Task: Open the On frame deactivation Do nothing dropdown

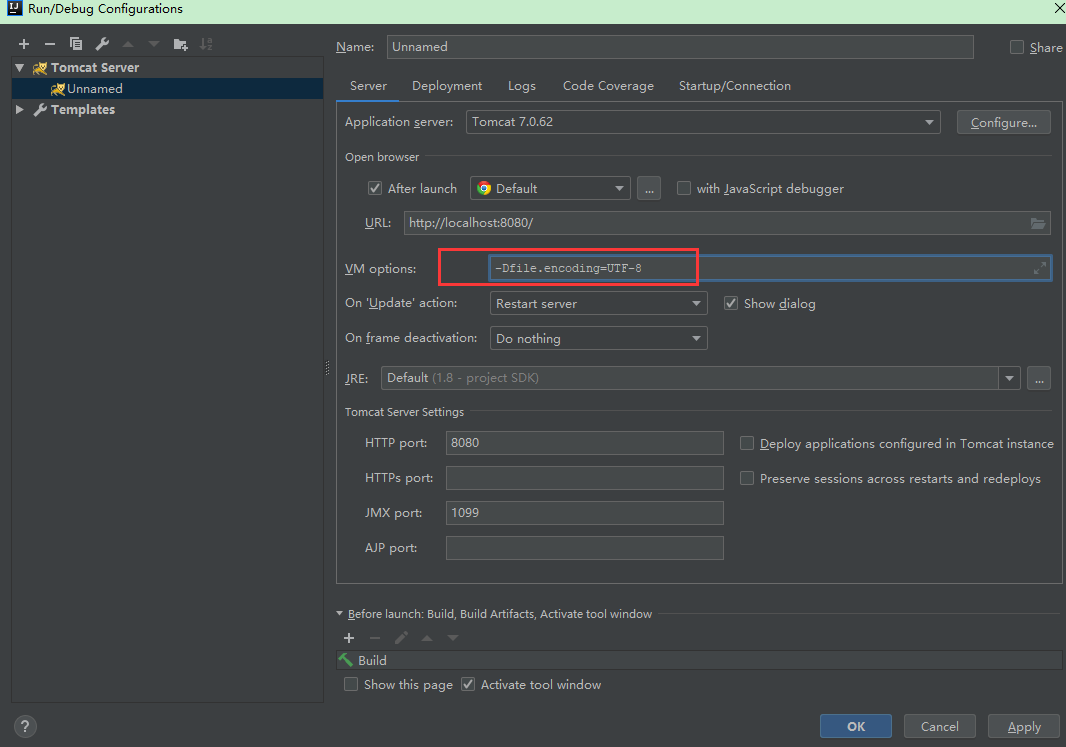Action: (598, 338)
